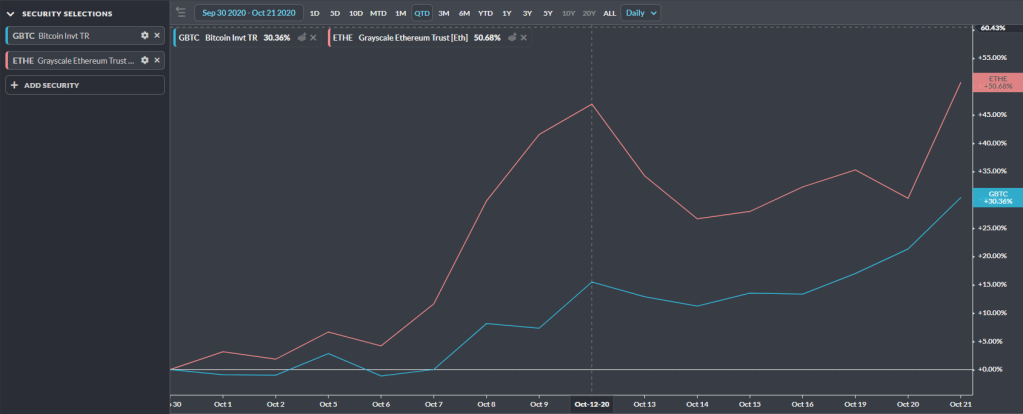
Task: Choose the 3M period tab
Action: pos(443,13)
